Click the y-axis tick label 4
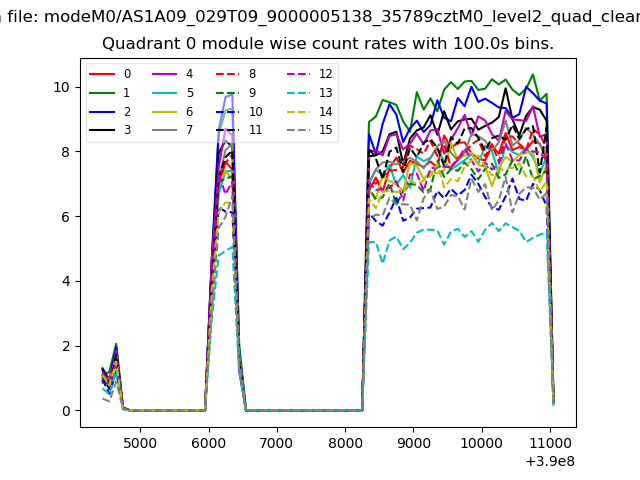The image size is (640, 480). [68, 281]
